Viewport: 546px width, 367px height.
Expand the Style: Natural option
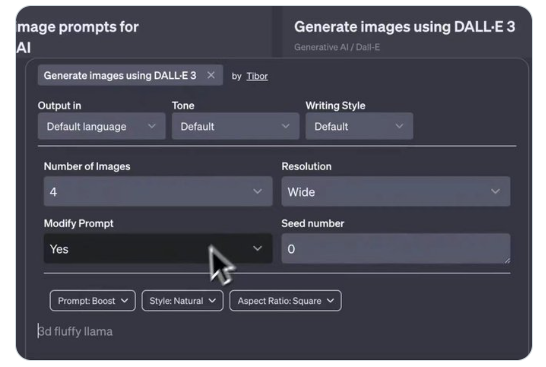pos(182,301)
